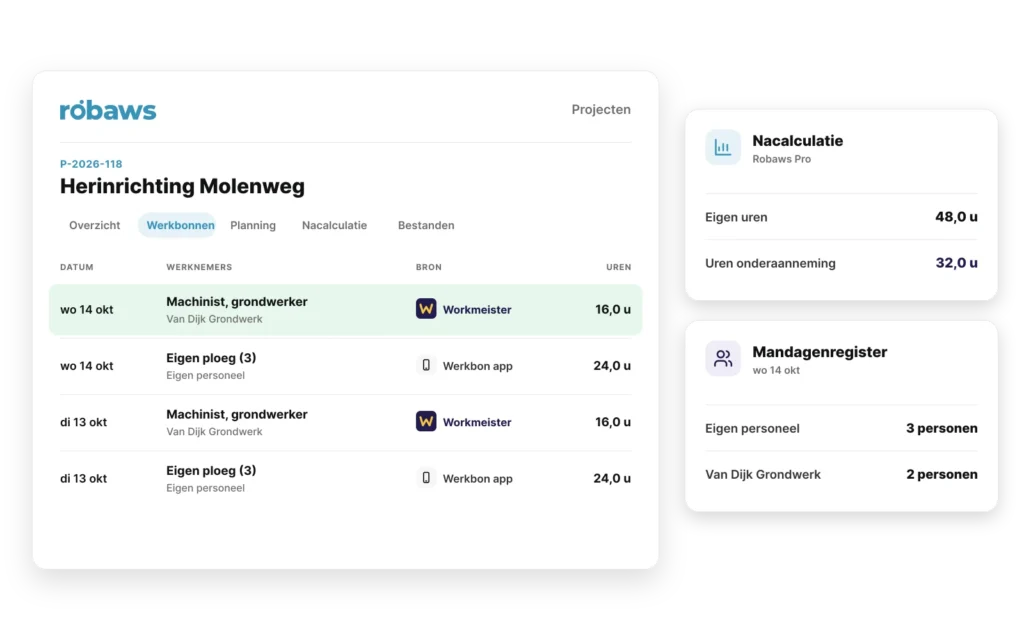Click the UREN column header

click(x=618, y=267)
